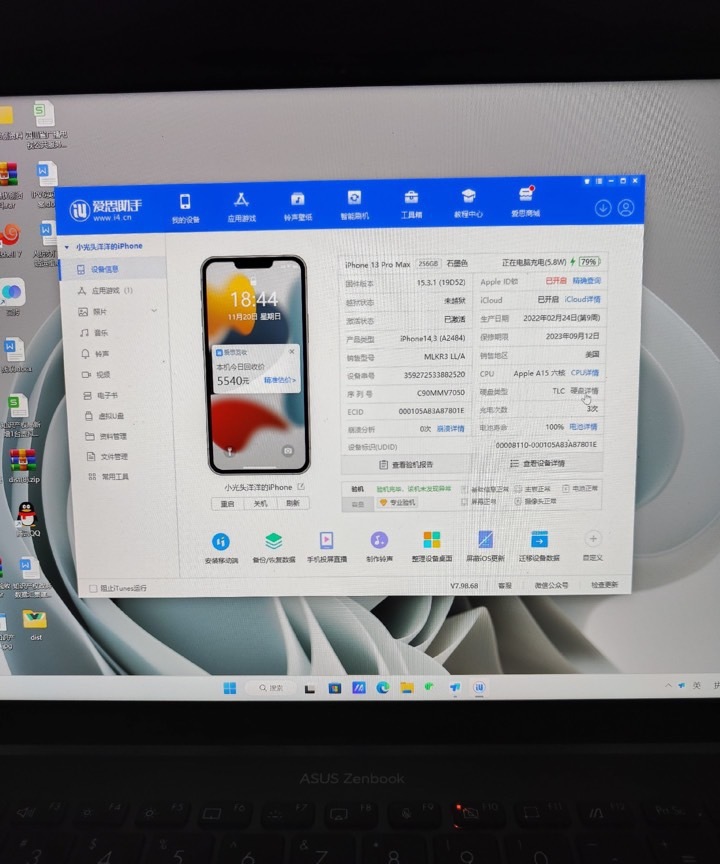This screenshot has height=864, width=720.
Task: Click the 精准估价 link in the popup
Action: (279, 380)
